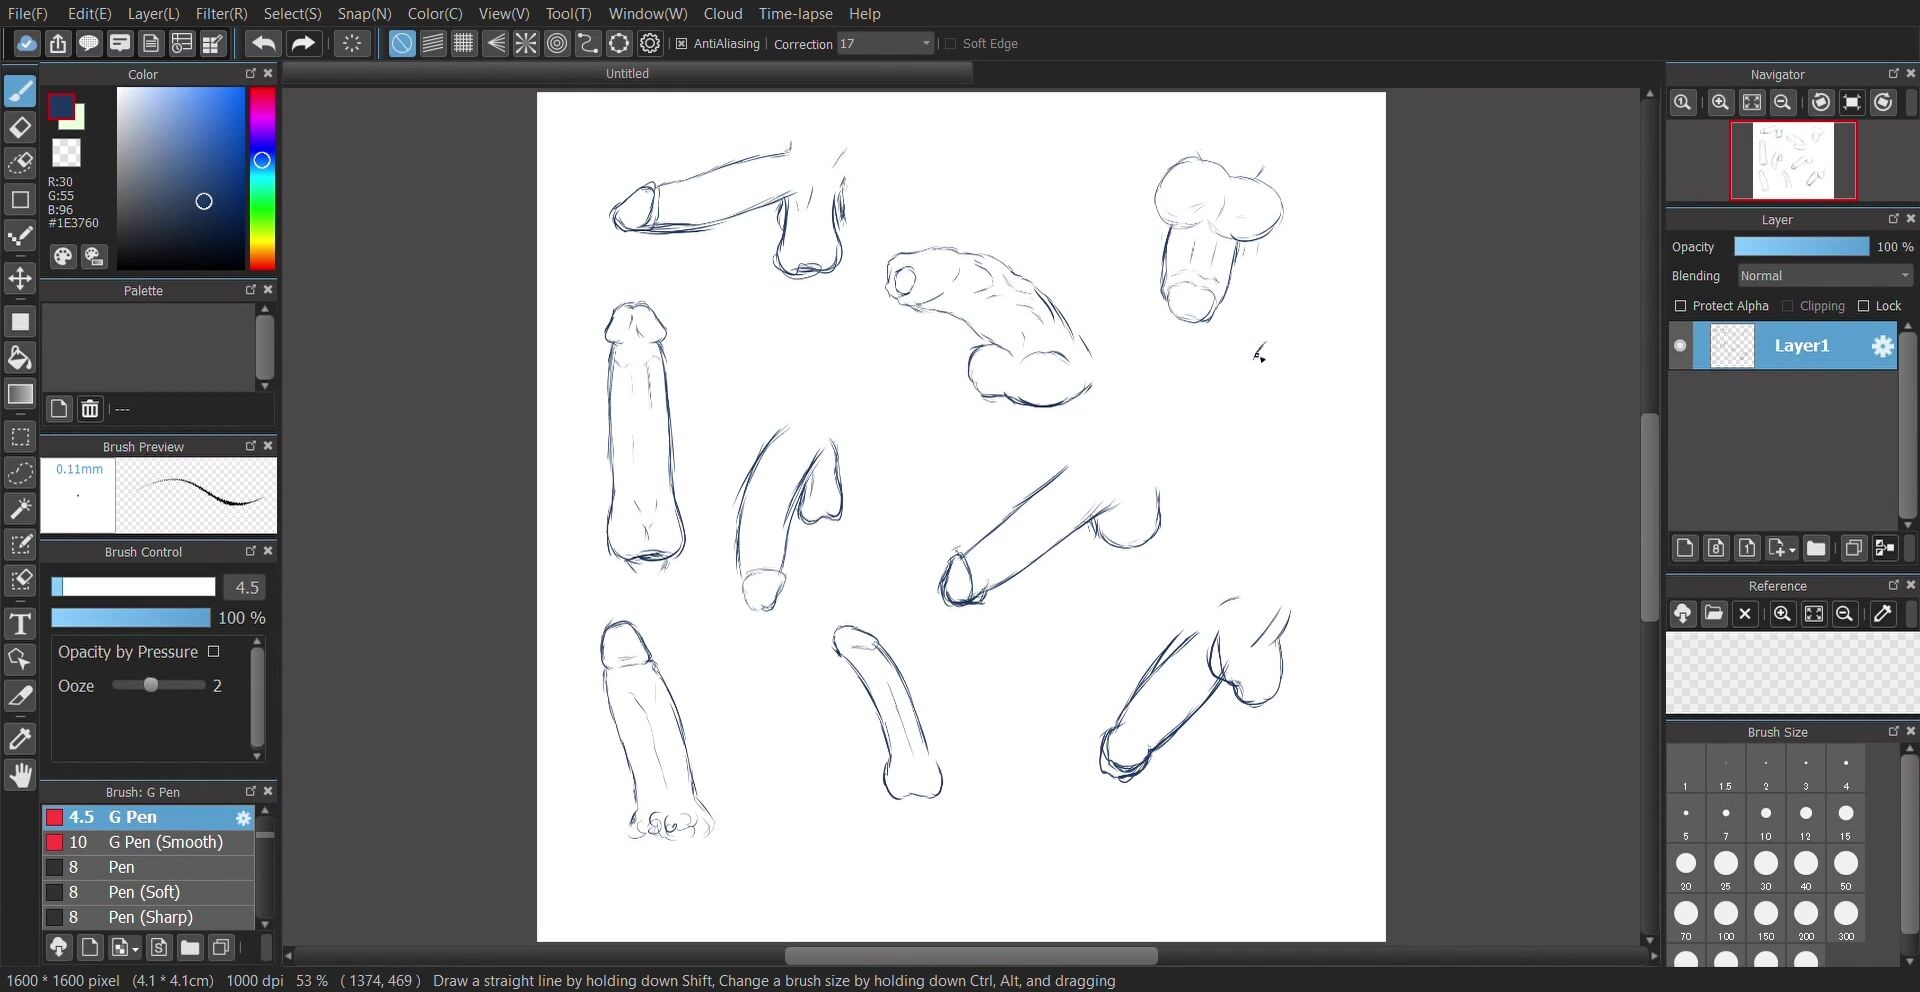Open the Time-lapse menu
Image resolution: width=1920 pixels, height=992 pixels.
(795, 14)
